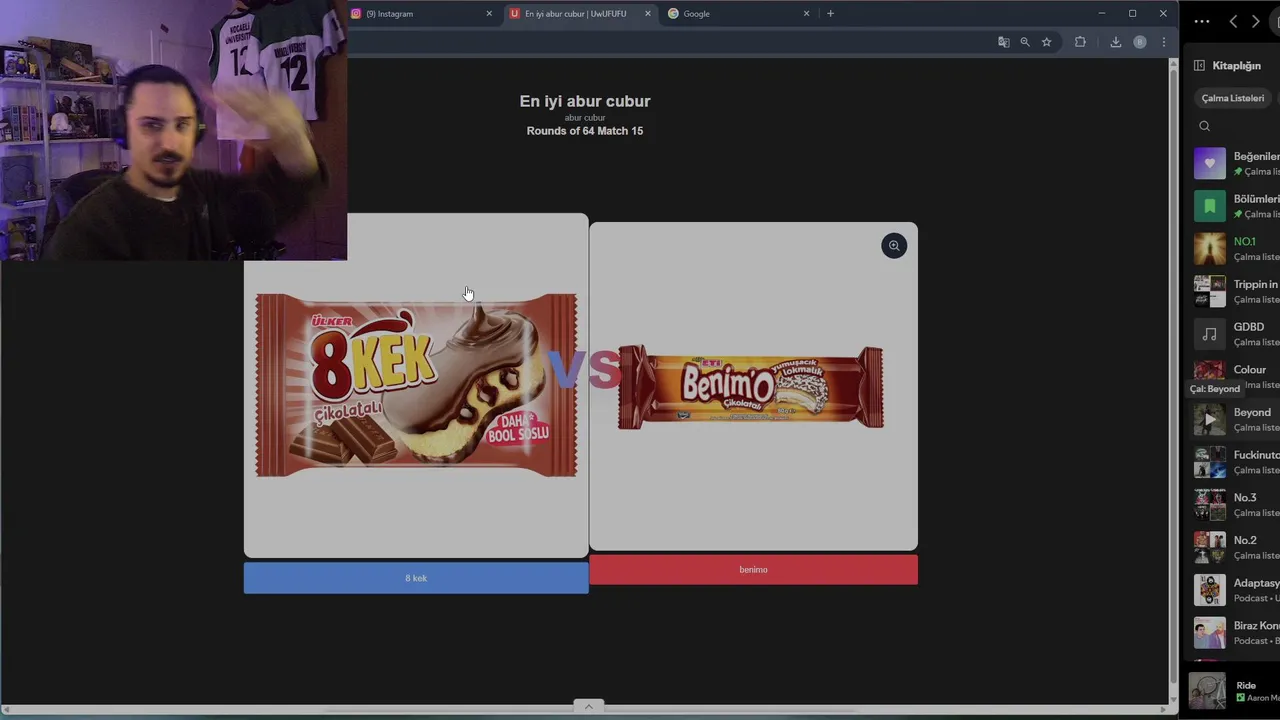The image size is (1280, 720).
Task: Open the Colour playlist
Action: pyautogui.click(x=1236, y=374)
